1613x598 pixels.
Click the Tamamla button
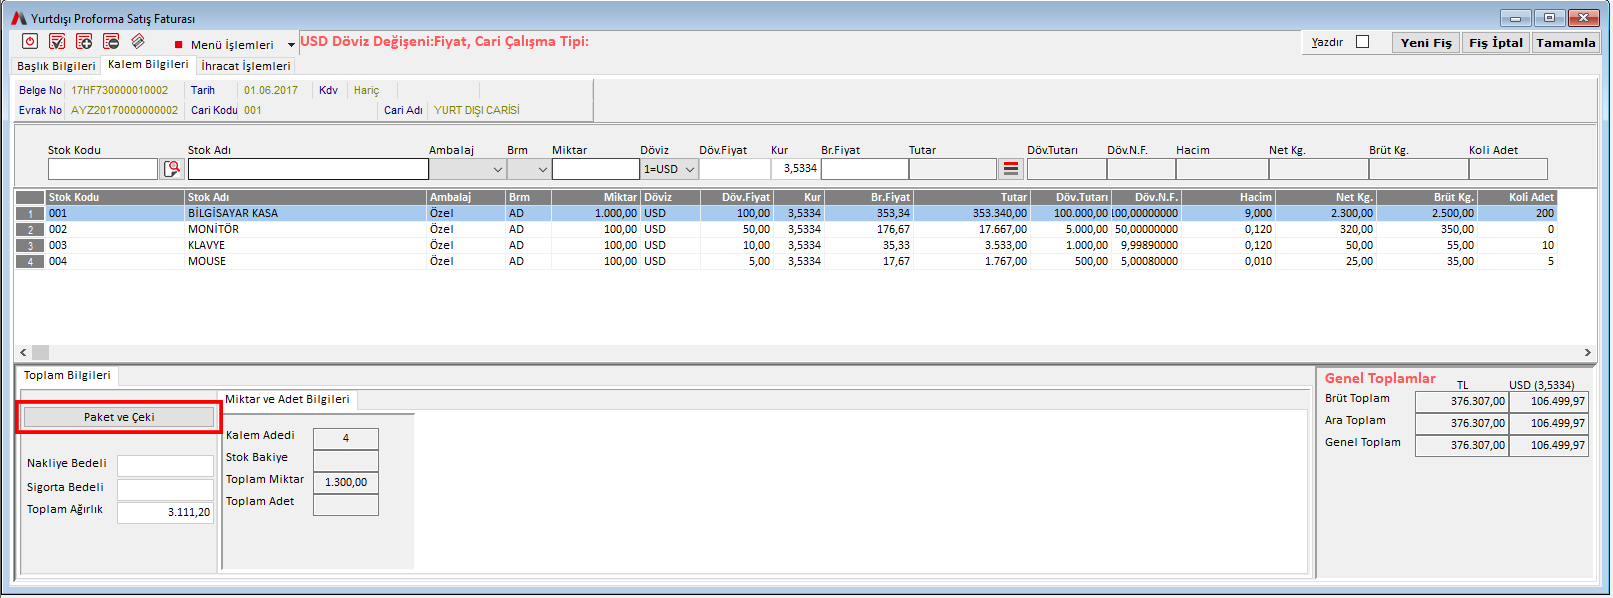[x=1565, y=43]
